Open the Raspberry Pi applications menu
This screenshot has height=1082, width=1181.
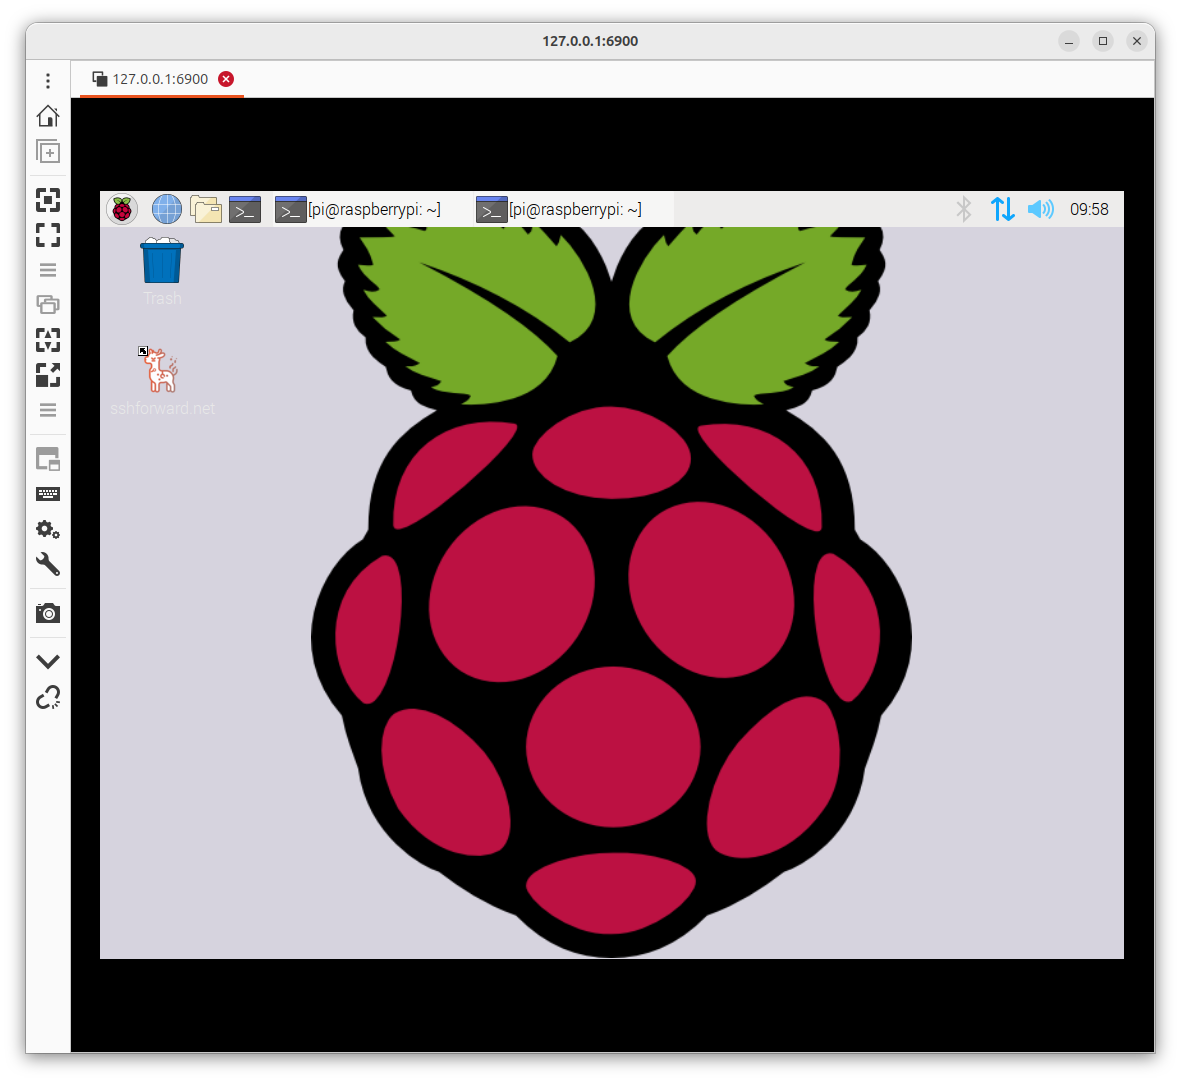point(122,209)
